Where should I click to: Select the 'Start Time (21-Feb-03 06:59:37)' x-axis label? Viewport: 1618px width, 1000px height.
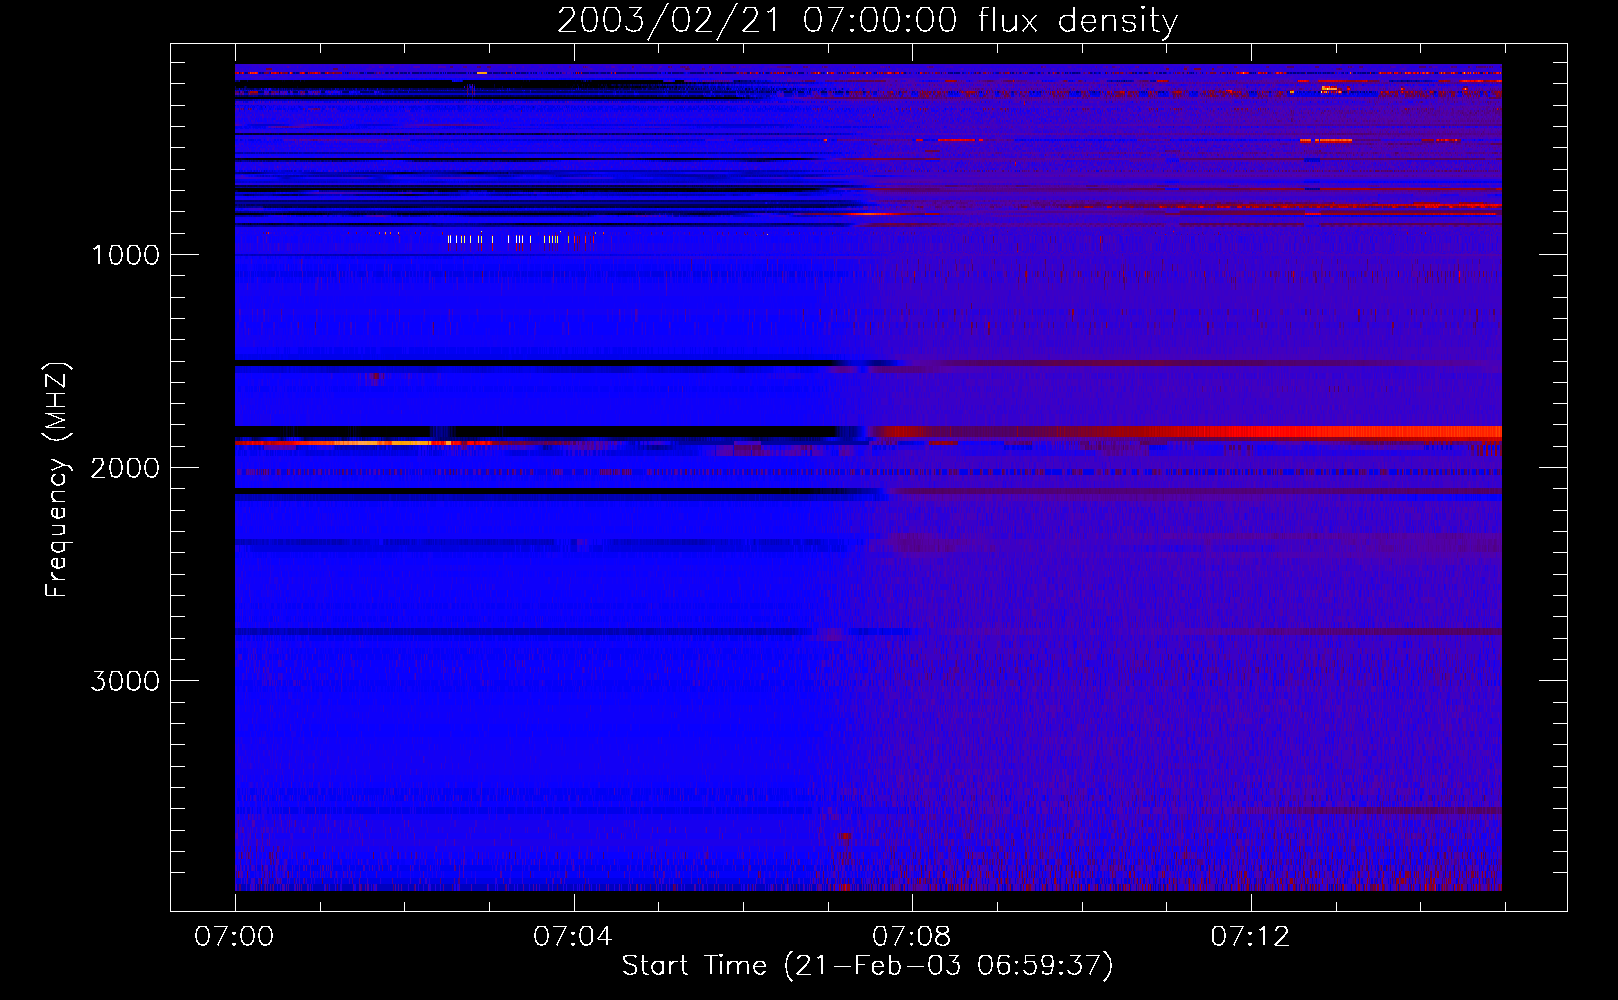coord(867,966)
